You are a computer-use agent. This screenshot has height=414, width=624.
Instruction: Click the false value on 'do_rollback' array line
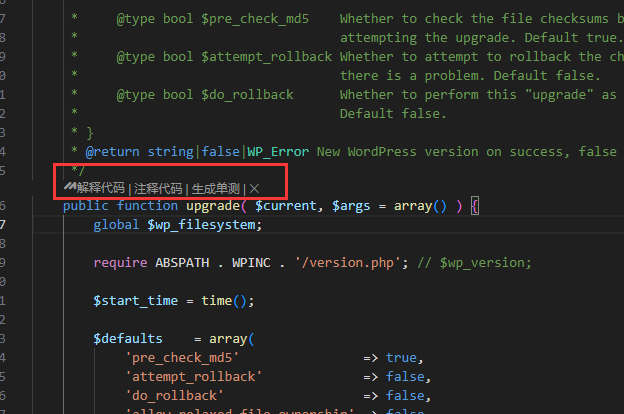(x=405, y=396)
